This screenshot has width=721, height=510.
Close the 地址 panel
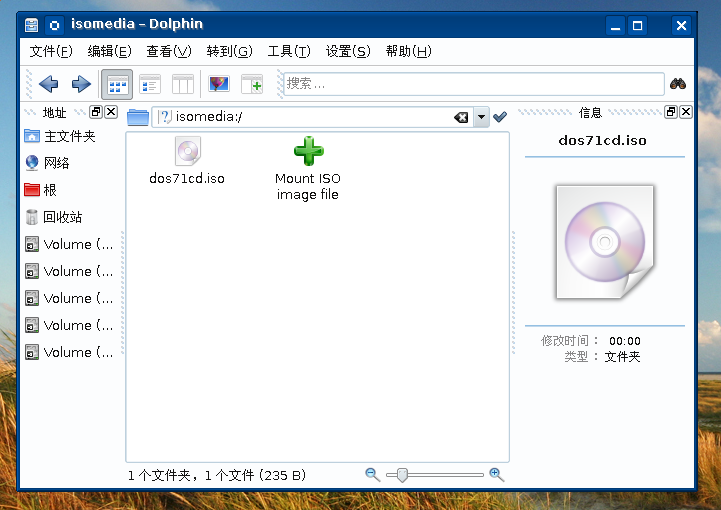click(111, 112)
